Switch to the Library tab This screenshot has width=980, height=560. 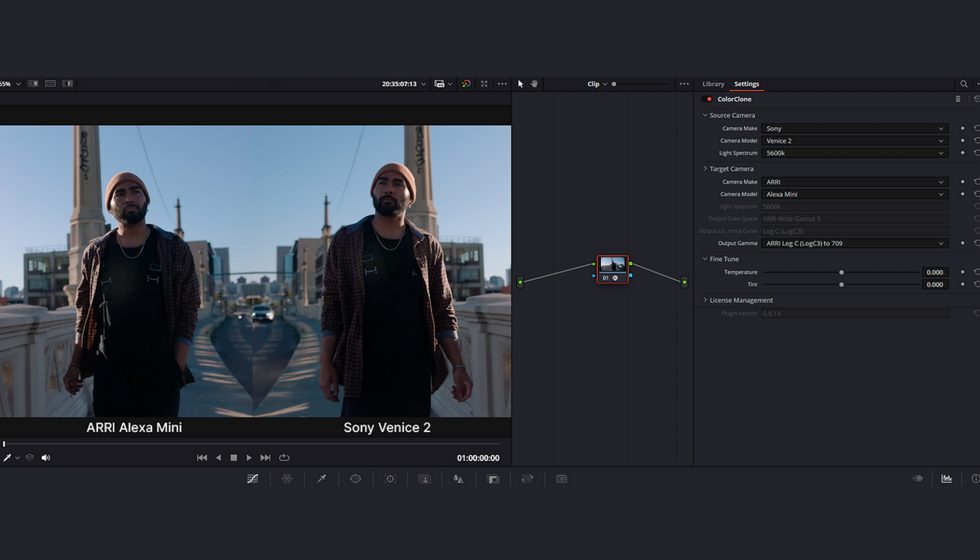713,84
